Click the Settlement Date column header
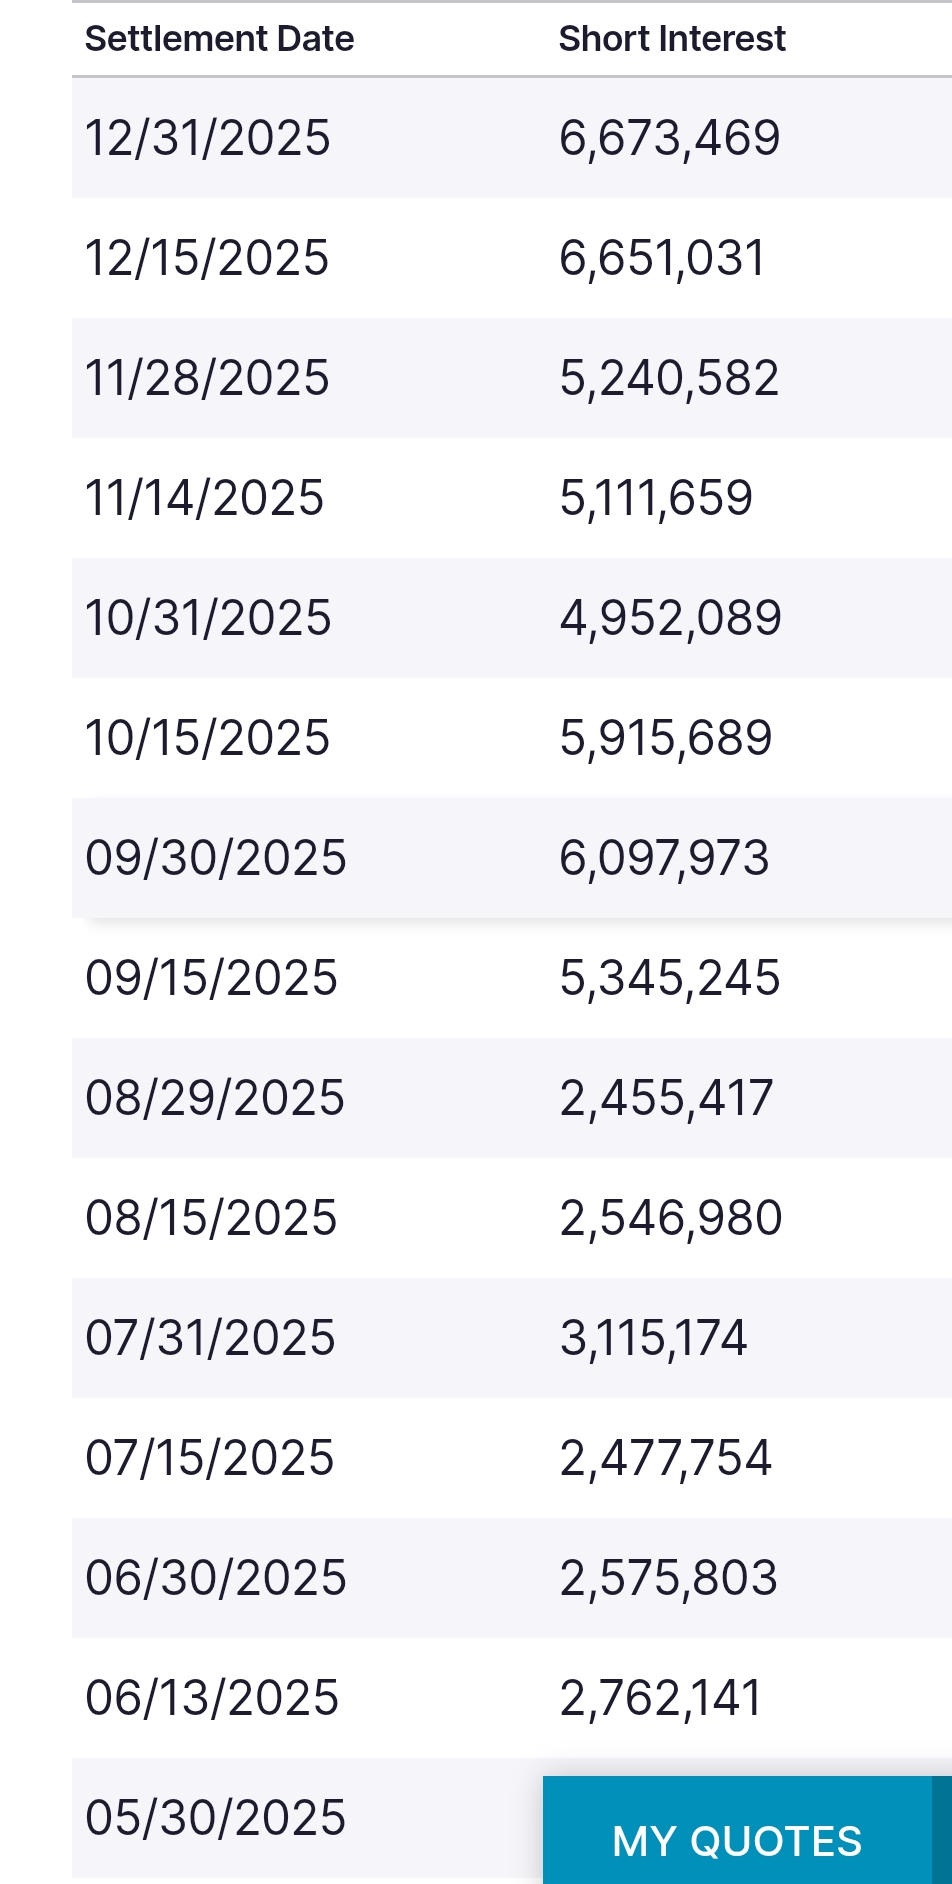Viewport: 952px width, 1884px height. tap(220, 39)
